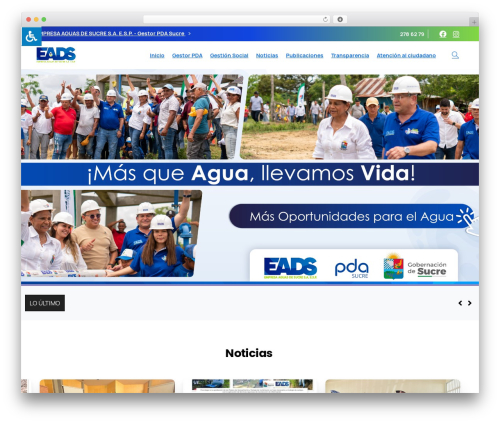Viewport: 500px width, 423px height.
Task: Click the EADS header logo
Action: [x=56, y=55]
